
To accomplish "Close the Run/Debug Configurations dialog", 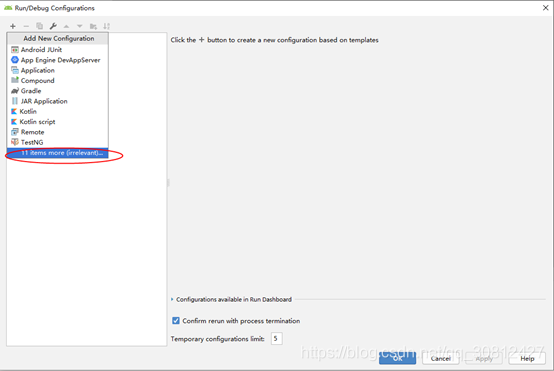I will [546, 8].
